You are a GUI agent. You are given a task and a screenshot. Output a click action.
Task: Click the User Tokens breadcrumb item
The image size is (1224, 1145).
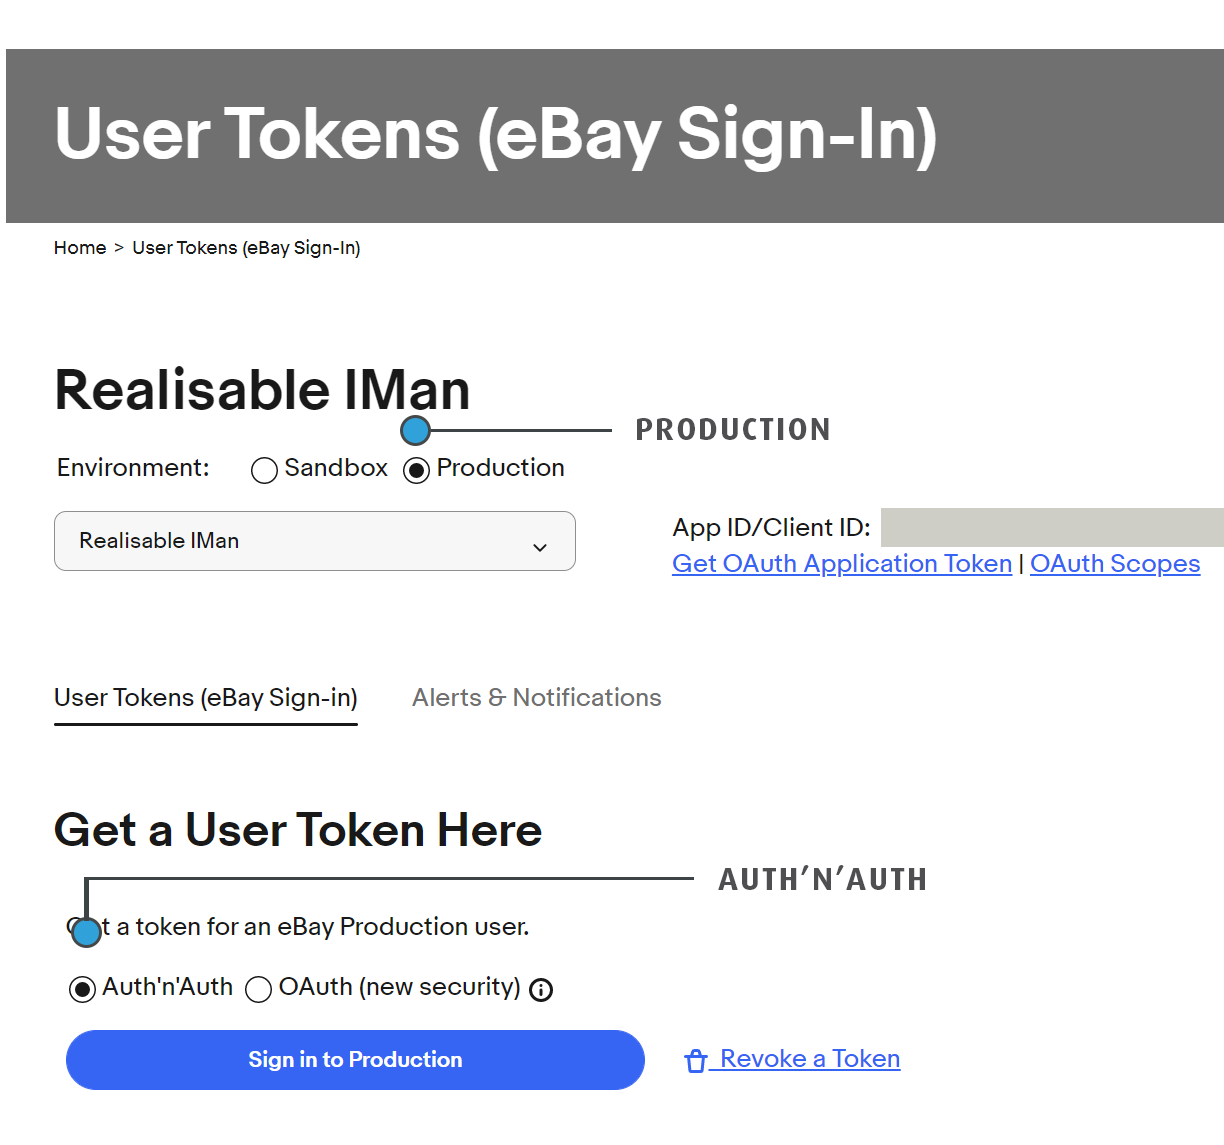click(246, 248)
